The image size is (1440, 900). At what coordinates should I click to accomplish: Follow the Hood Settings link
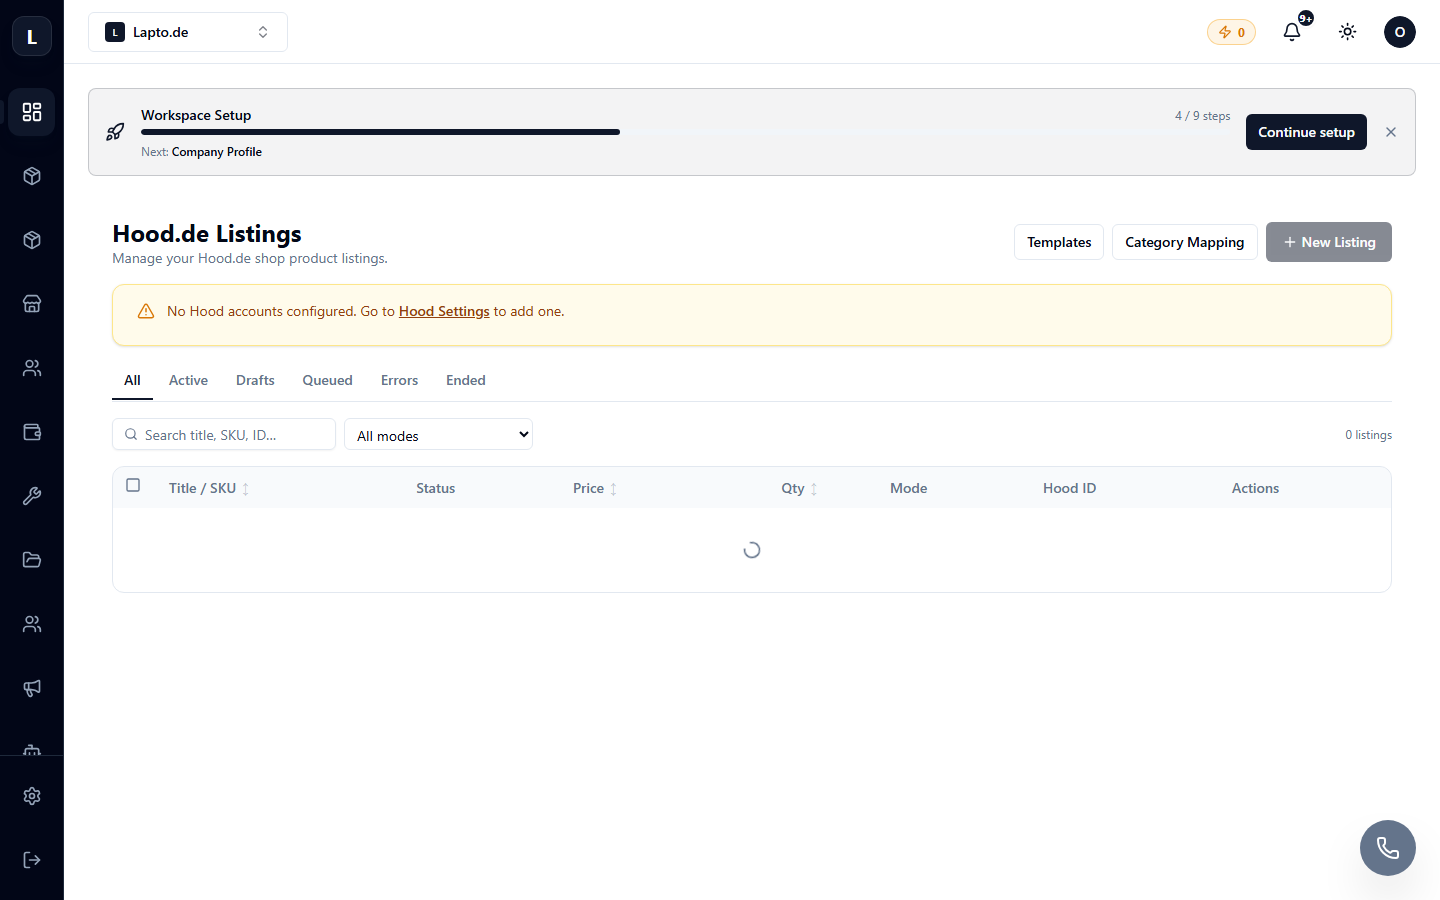(444, 311)
